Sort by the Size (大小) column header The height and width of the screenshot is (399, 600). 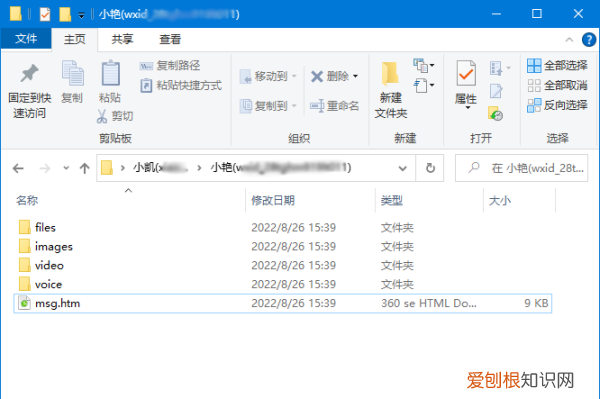(x=499, y=200)
